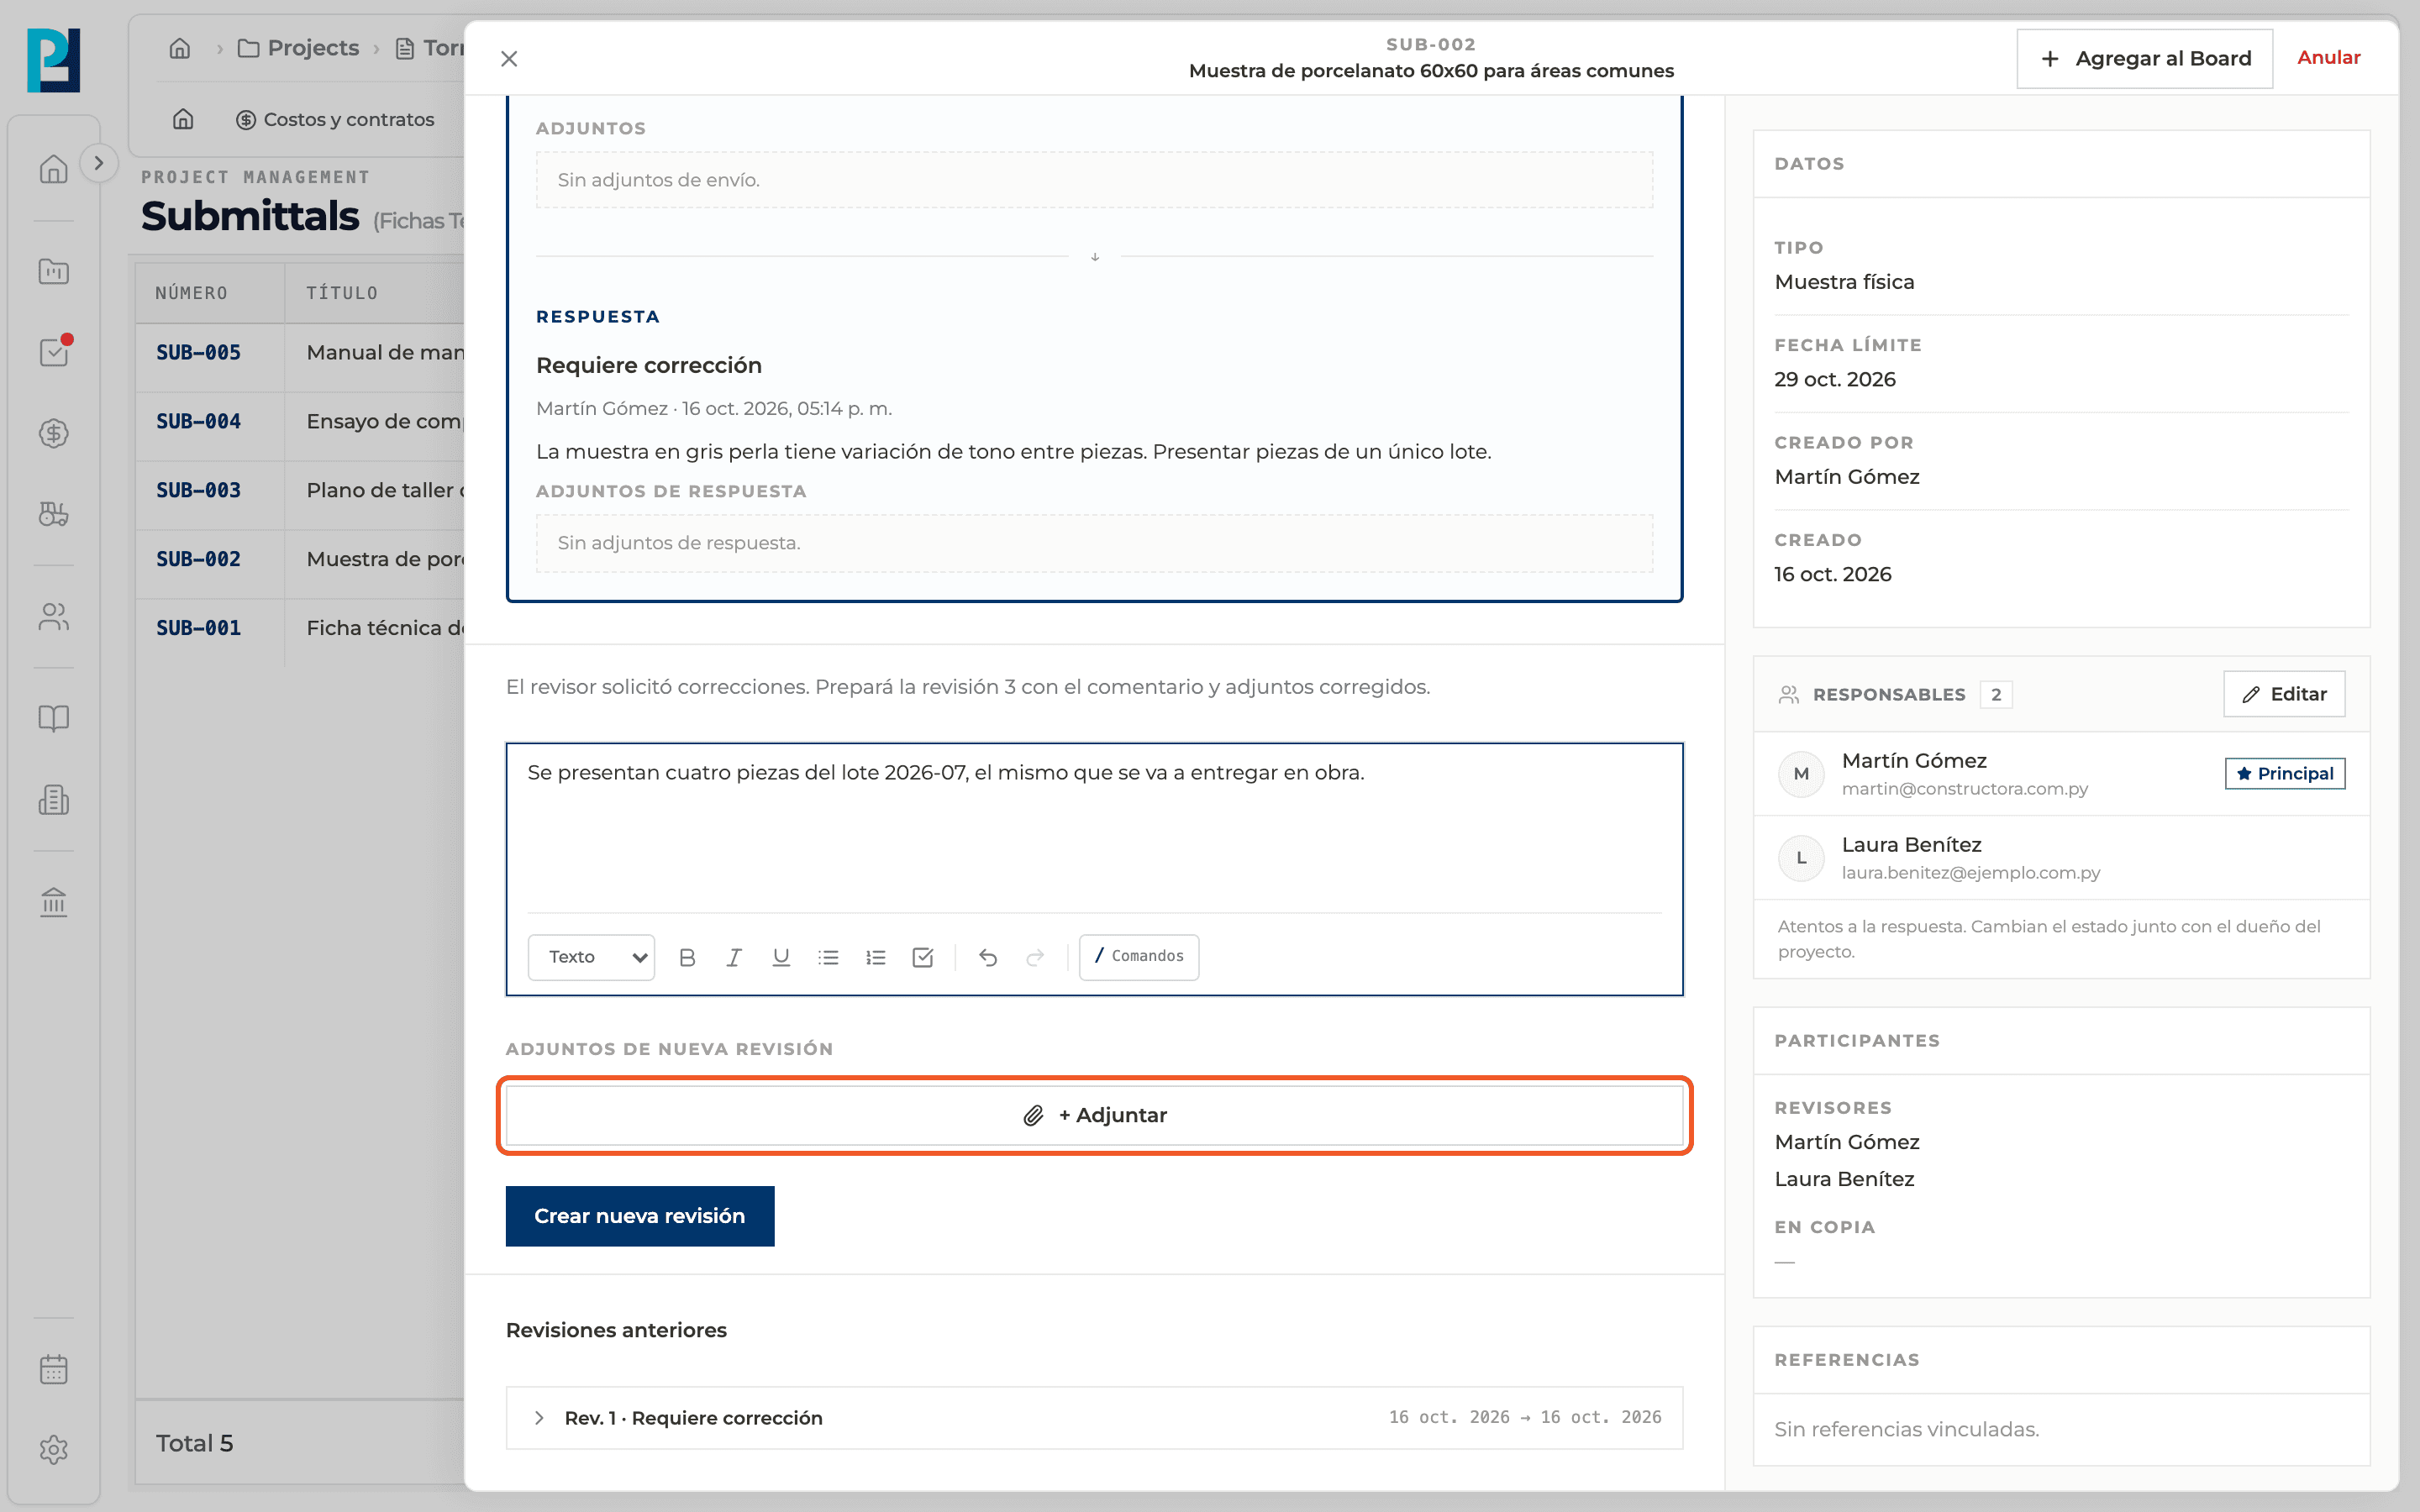The height and width of the screenshot is (1512, 2420).
Task: Open SUB-003 in the submittals table
Action: click(198, 490)
